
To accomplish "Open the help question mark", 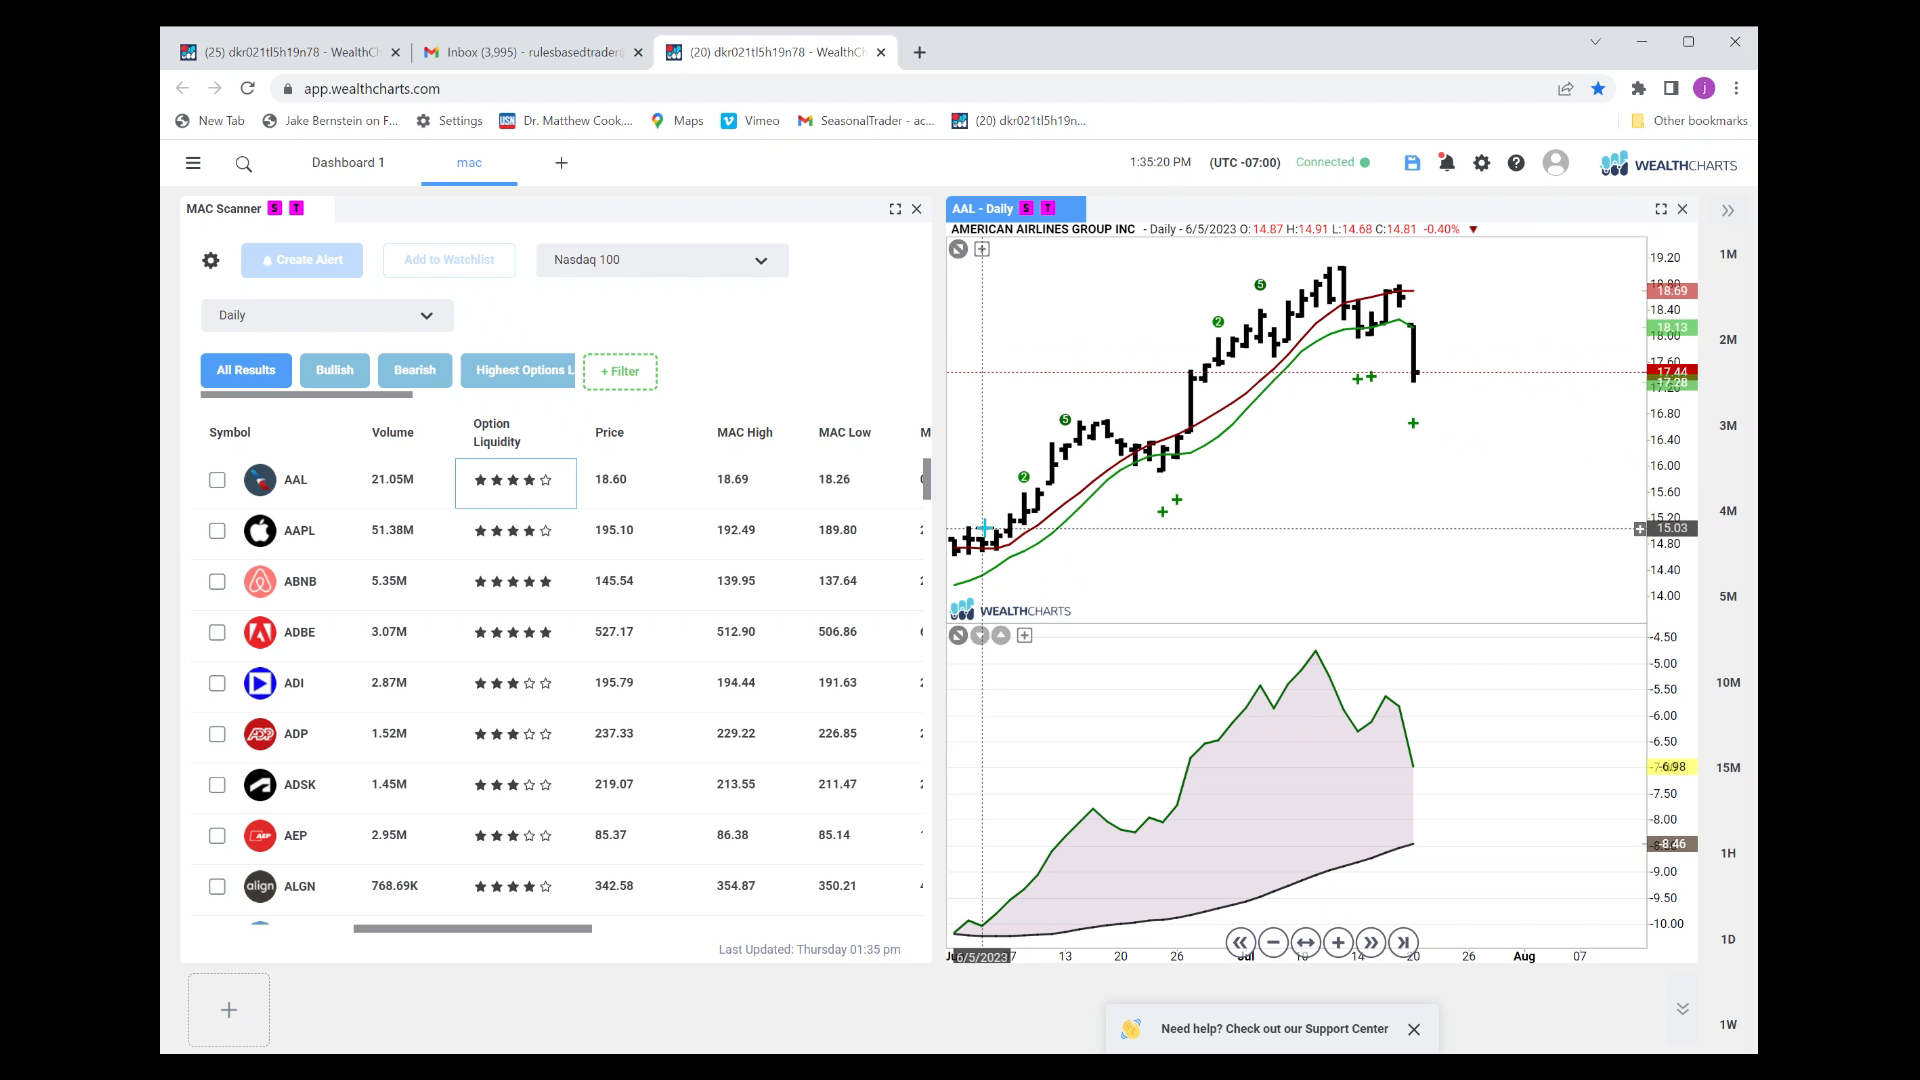I will [x=1516, y=163].
